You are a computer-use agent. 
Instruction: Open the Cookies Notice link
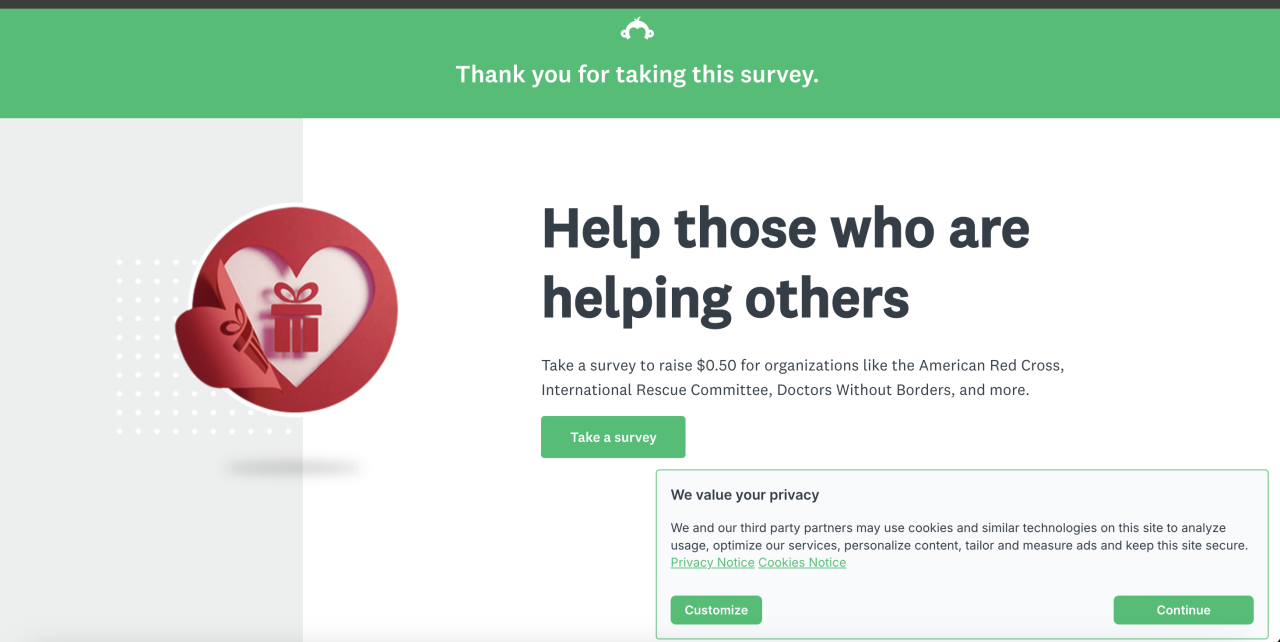click(x=802, y=563)
